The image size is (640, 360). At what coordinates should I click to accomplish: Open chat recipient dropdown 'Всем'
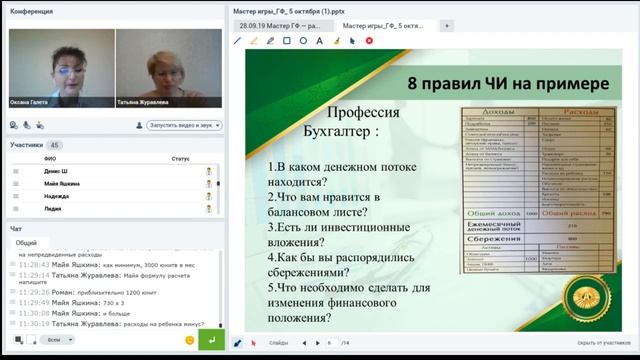click(58, 340)
